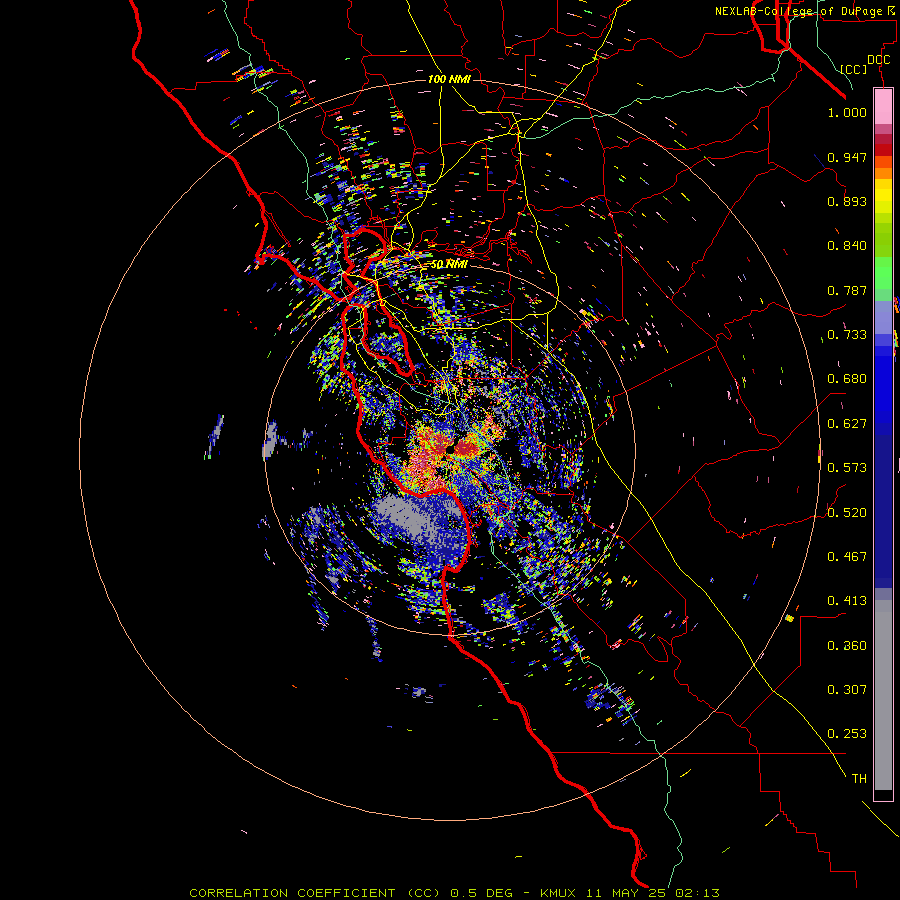The width and height of the screenshot is (900, 900).
Task: Select the 0.467 scale value
Action: click(x=847, y=557)
